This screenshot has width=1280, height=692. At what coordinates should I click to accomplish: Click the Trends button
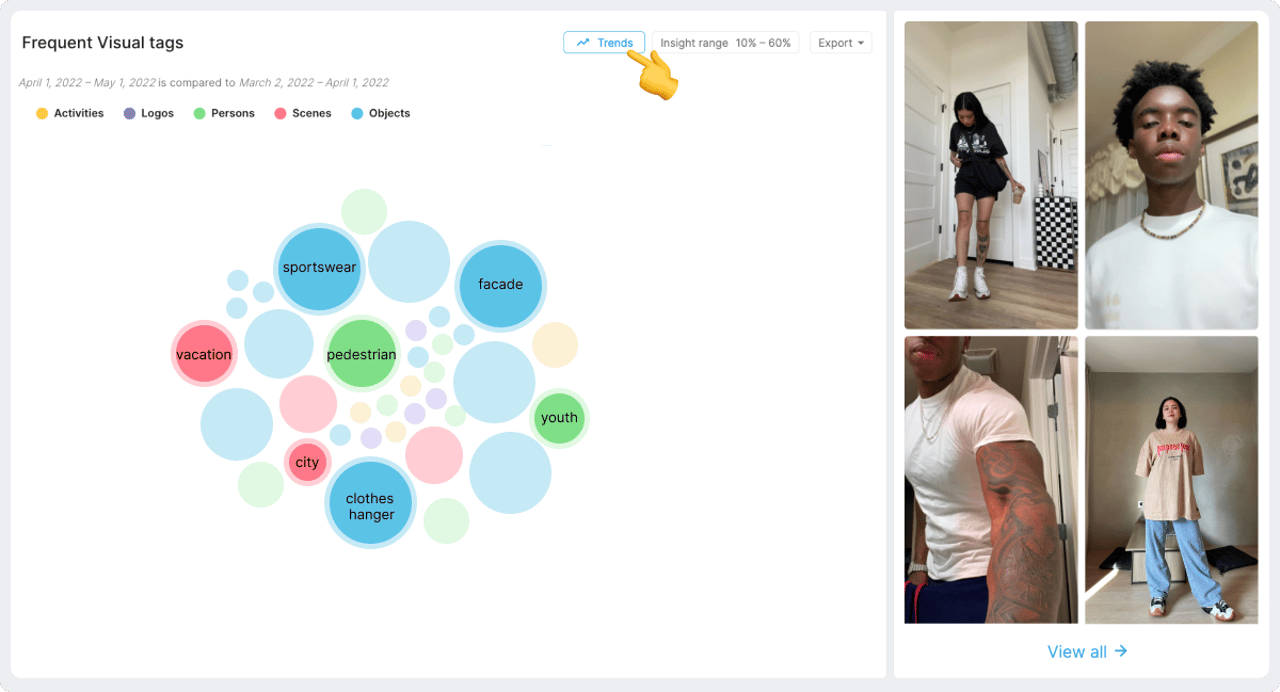(x=604, y=43)
